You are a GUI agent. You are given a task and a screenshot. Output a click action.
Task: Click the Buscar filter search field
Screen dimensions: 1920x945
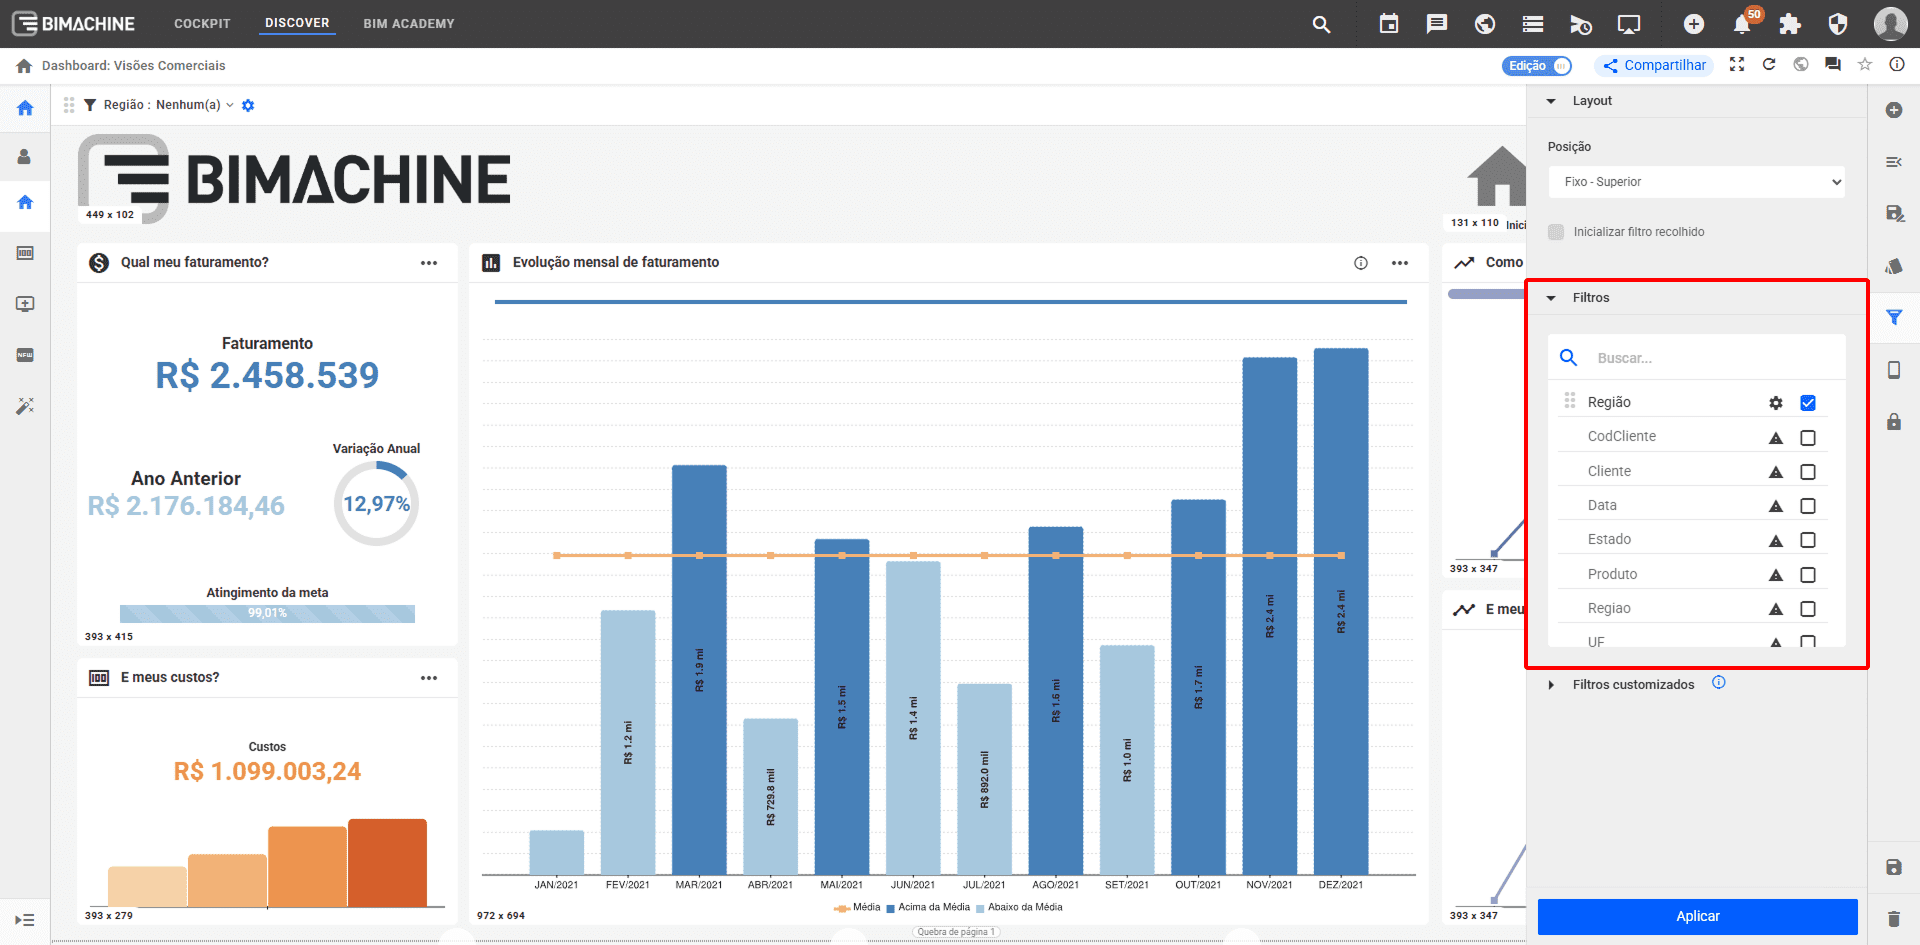[1710, 358]
